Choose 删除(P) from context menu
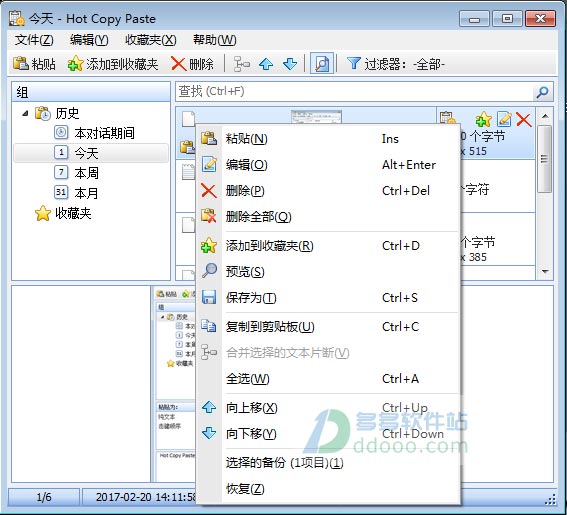The width and height of the screenshot is (567, 515). click(x=328, y=191)
